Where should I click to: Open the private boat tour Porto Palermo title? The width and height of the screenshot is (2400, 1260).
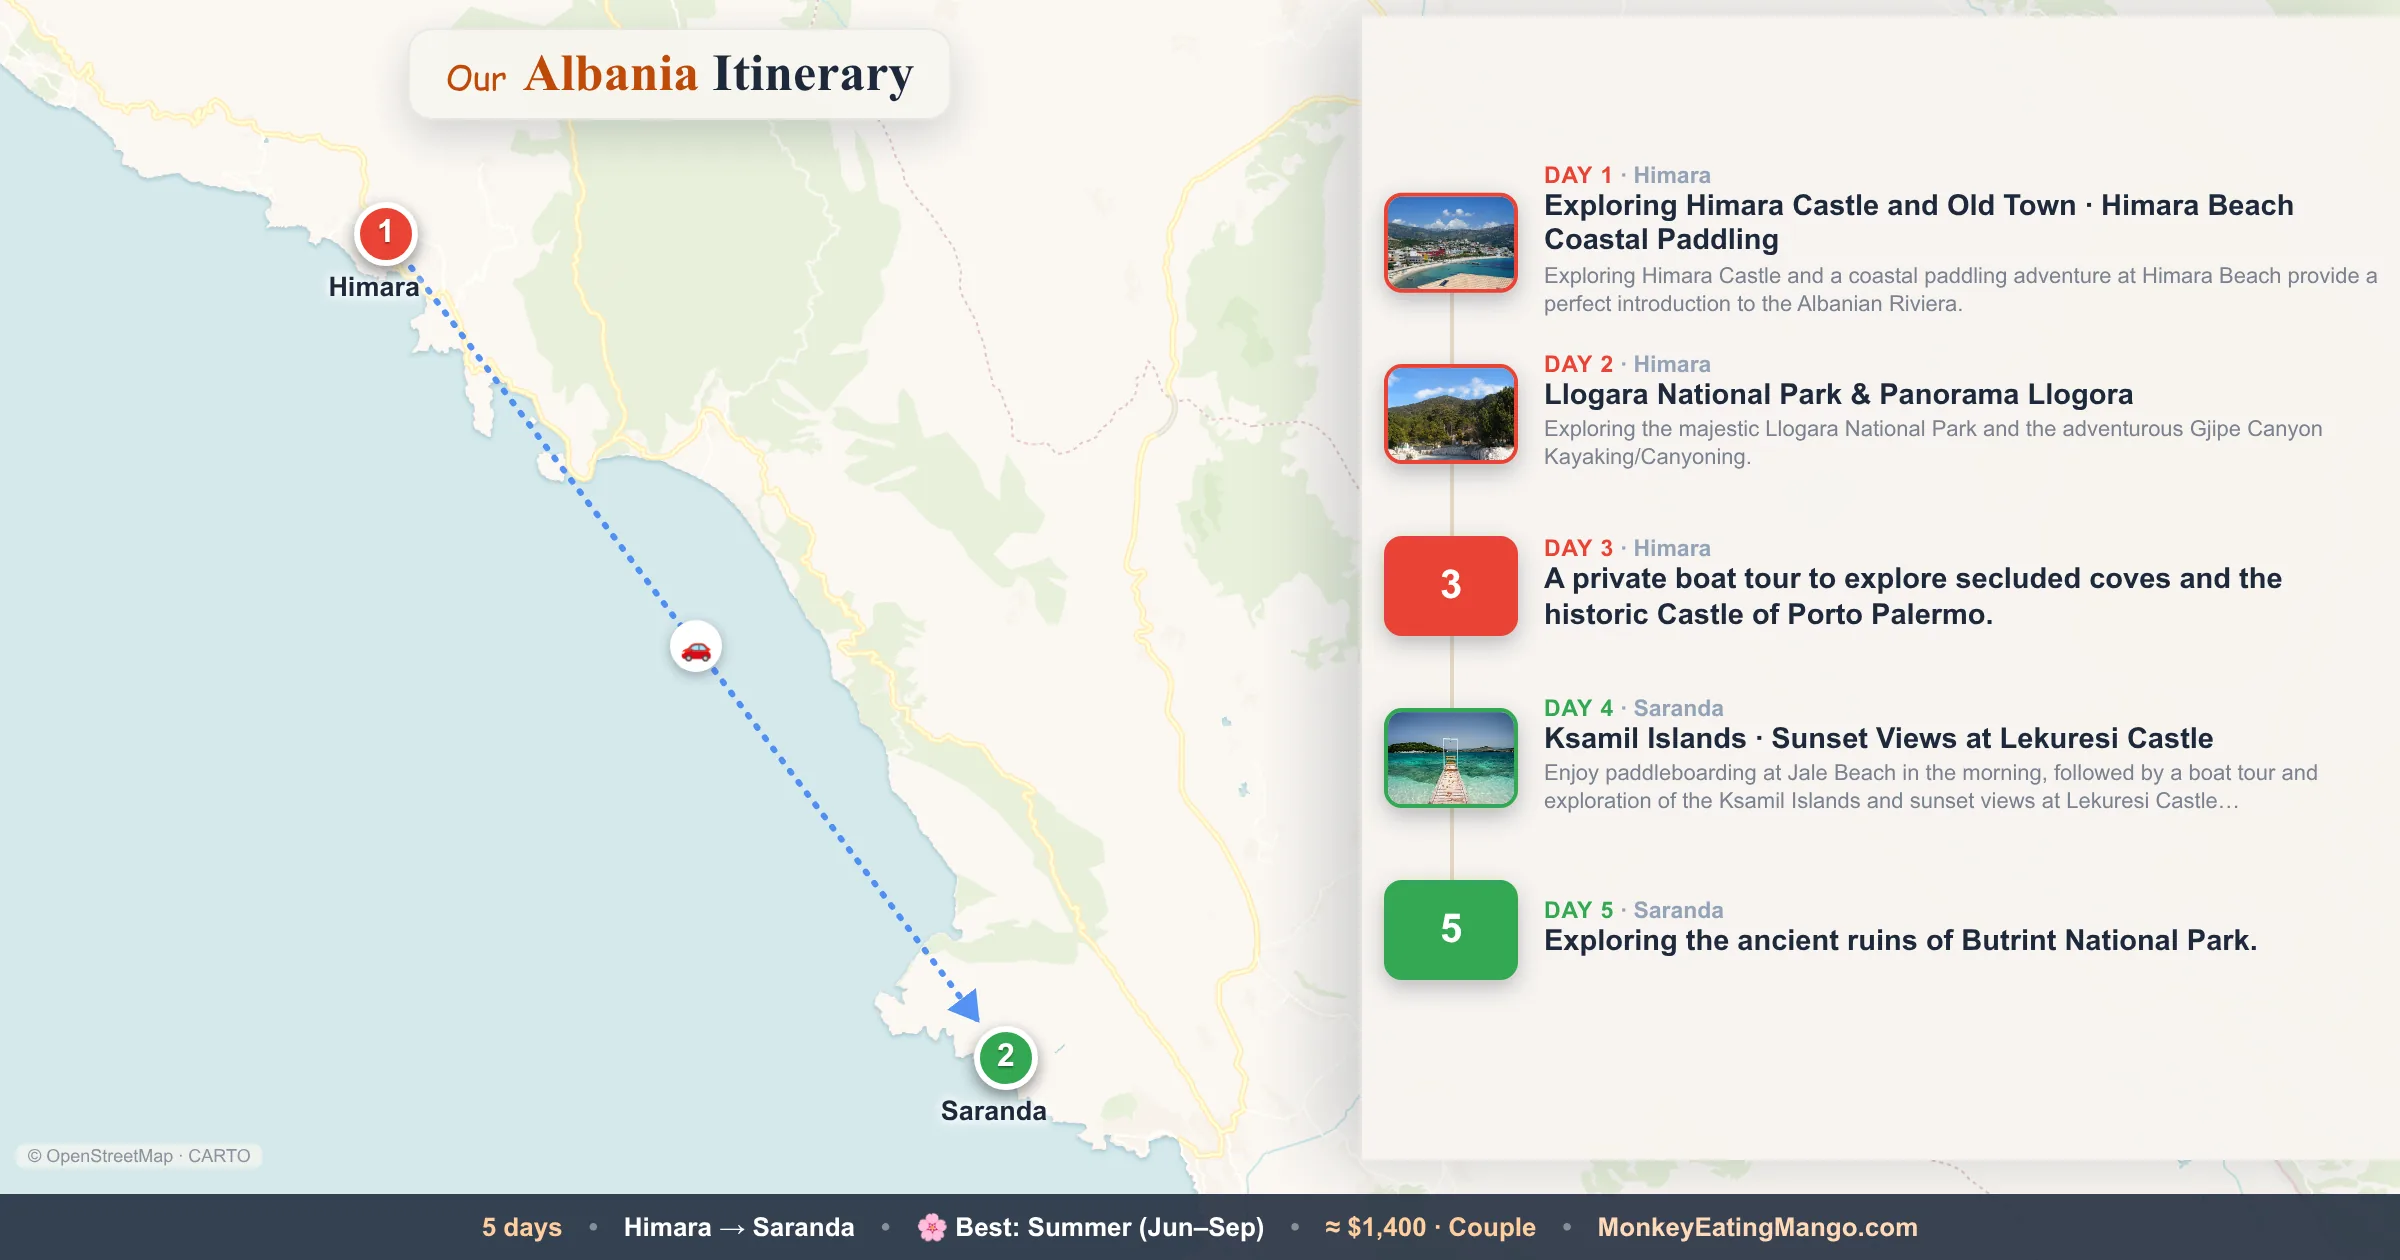click(1913, 596)
